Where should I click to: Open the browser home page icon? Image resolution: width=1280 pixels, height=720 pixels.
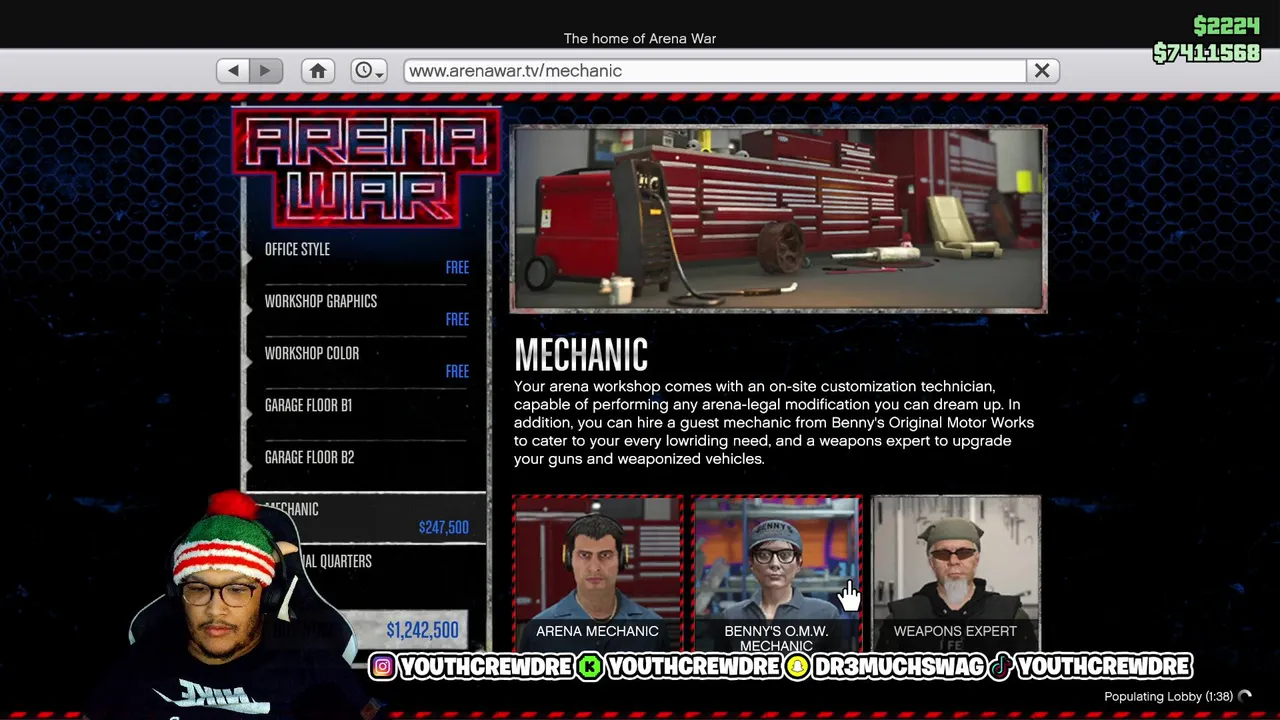pyautogui.click(x=318, y=71)
